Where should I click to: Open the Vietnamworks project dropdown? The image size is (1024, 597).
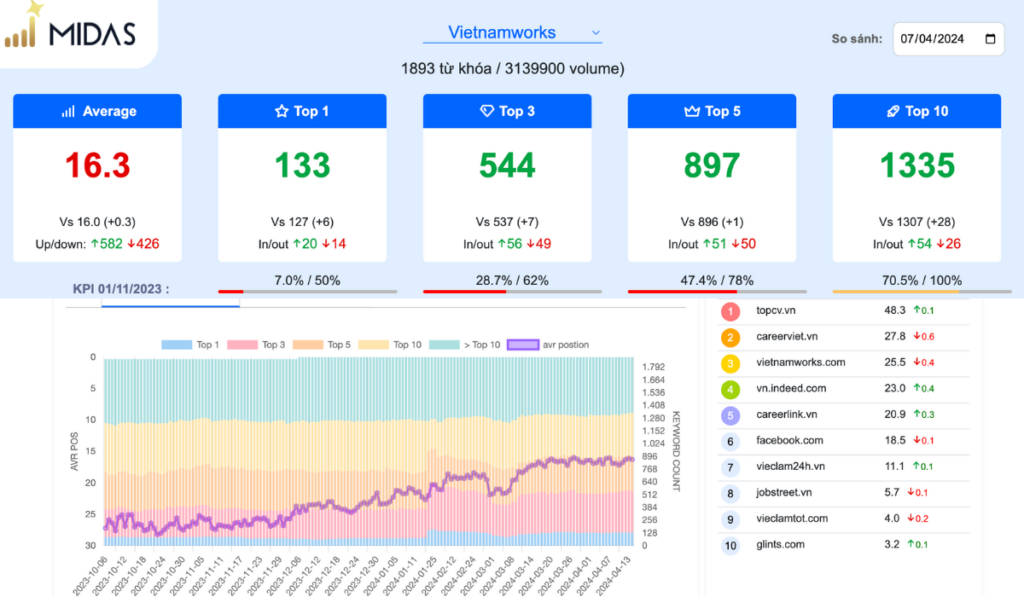coord(512,33)
